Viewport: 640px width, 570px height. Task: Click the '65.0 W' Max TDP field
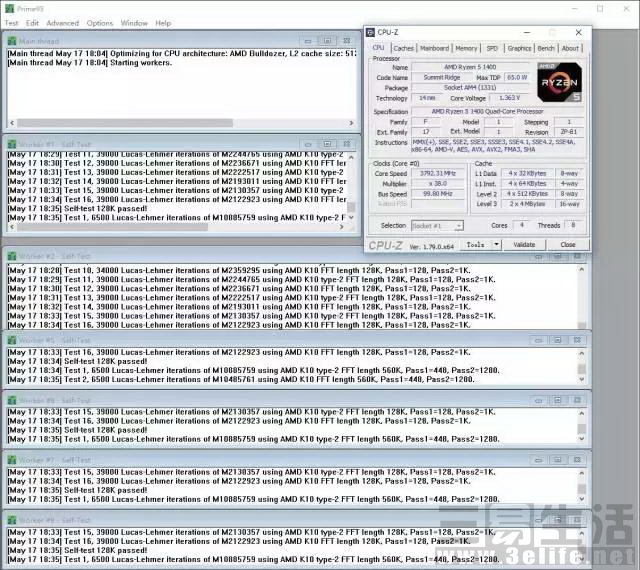pos(517,77)
